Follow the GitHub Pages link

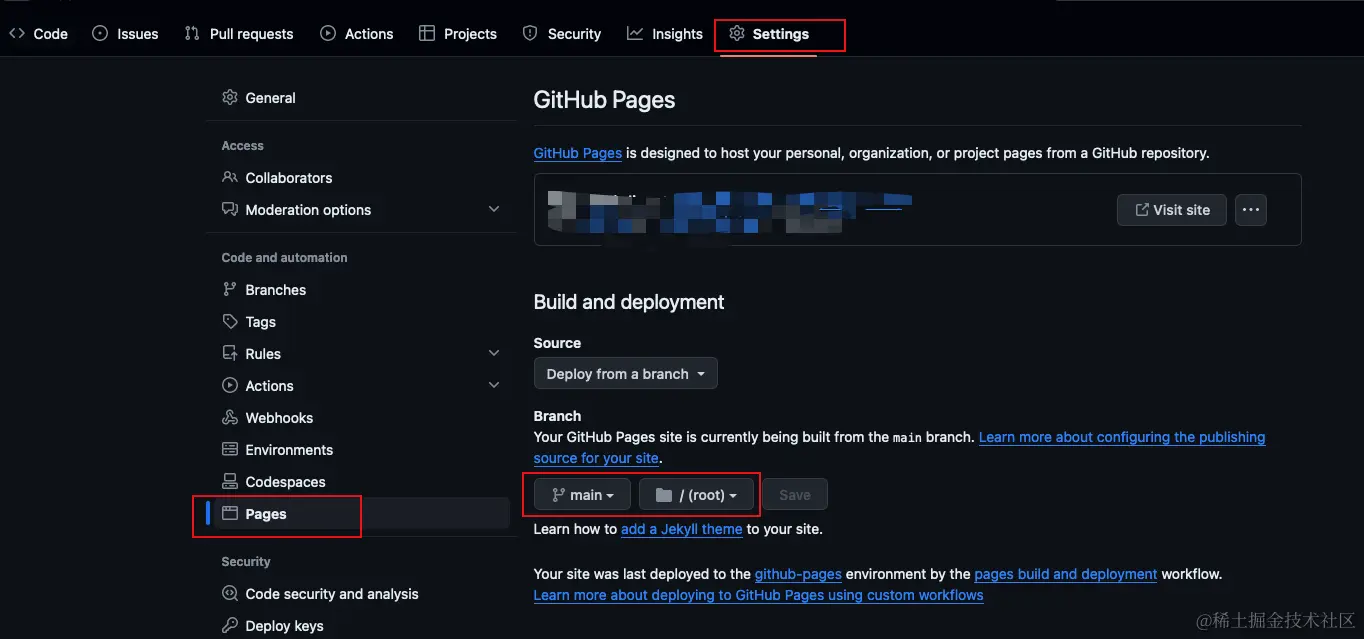tap(578, 153)
